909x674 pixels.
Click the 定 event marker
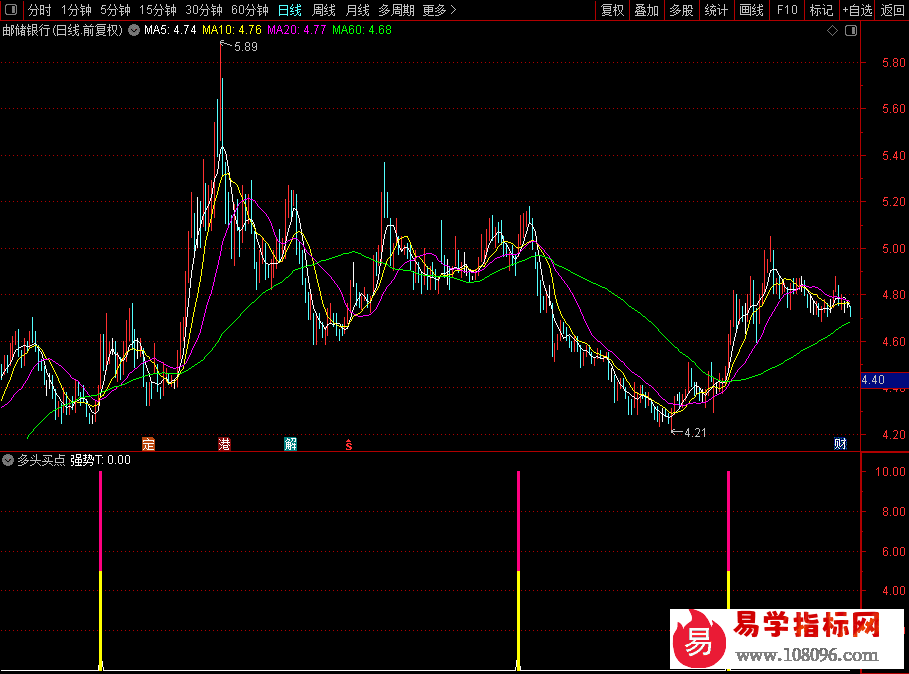click(148, 444)
